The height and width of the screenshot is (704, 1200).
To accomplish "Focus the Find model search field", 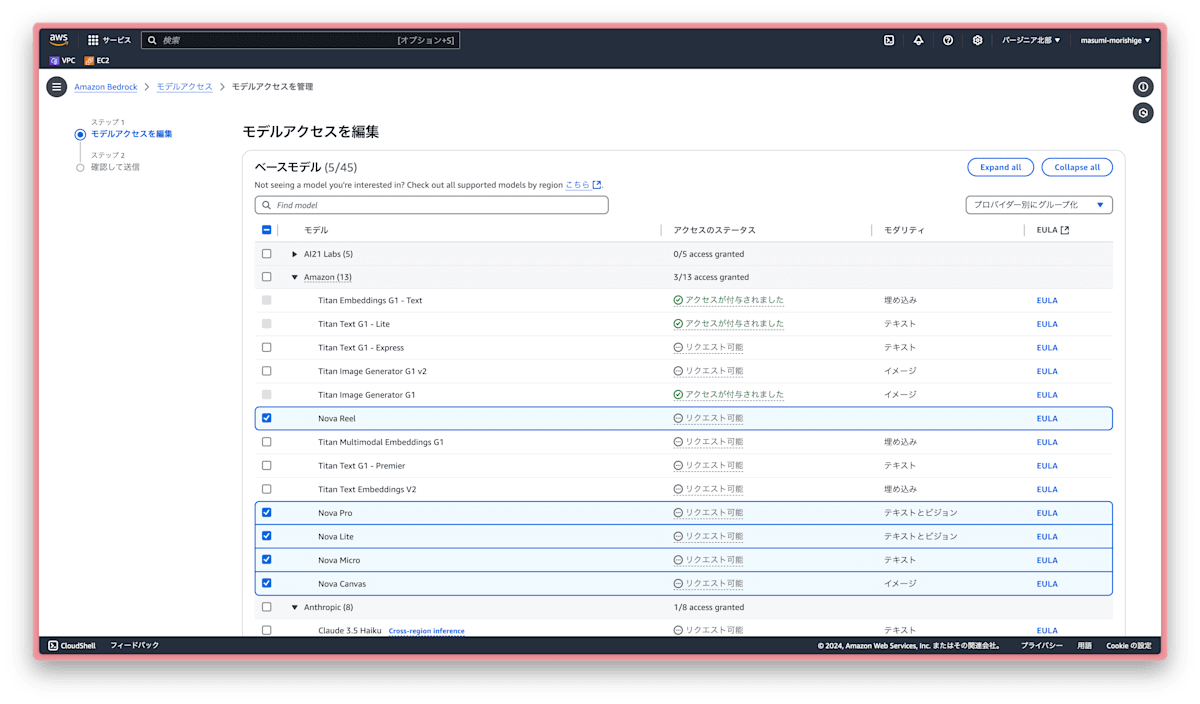I will pyautogui.click(x=431, y=205).
